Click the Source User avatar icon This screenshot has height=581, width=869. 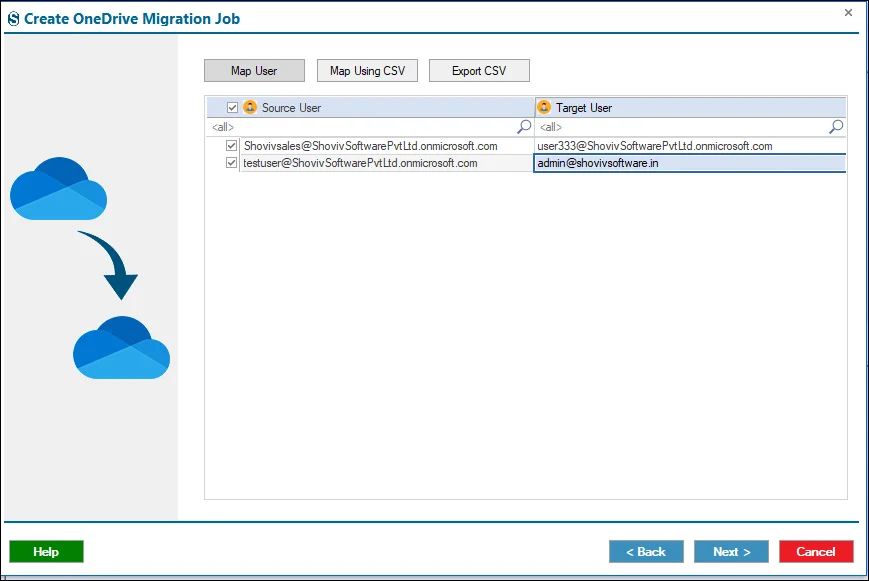click(250, 107)
